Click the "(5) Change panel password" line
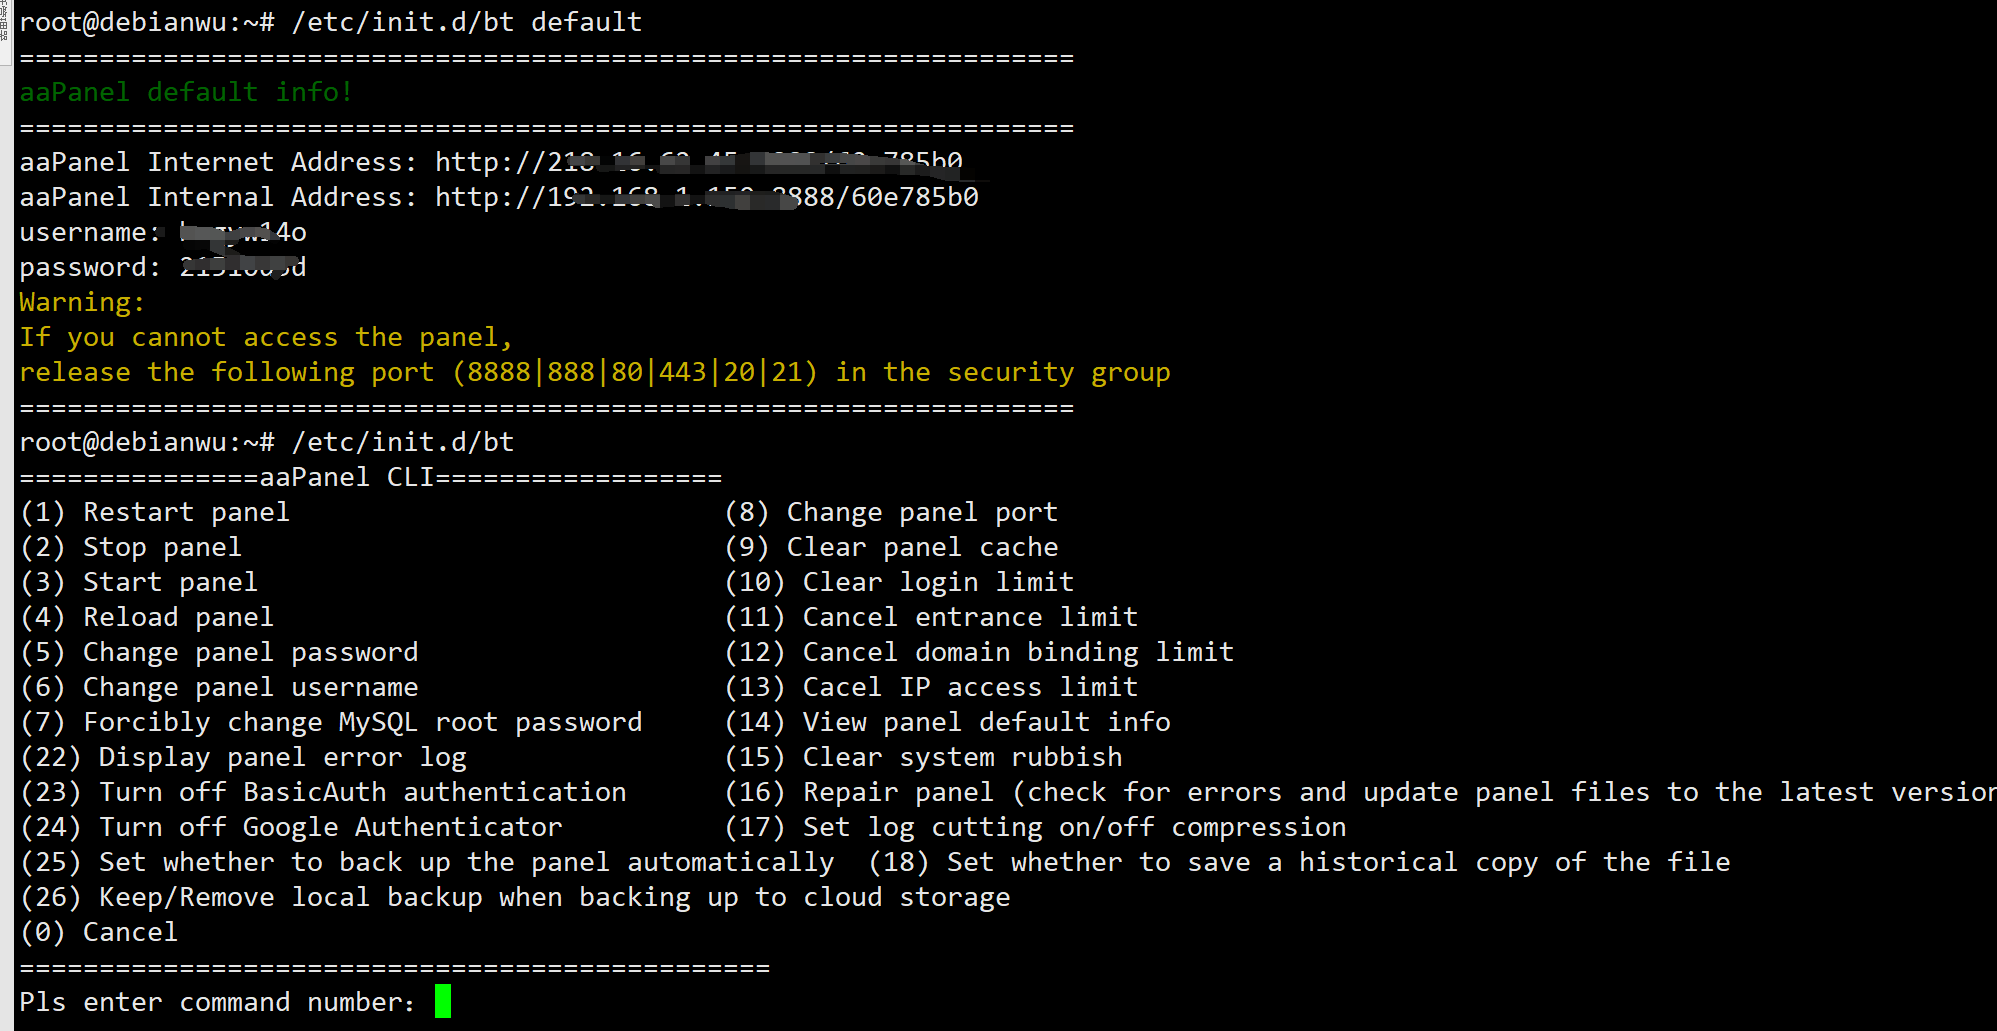1997x1031 pixels. pos(219,652)
